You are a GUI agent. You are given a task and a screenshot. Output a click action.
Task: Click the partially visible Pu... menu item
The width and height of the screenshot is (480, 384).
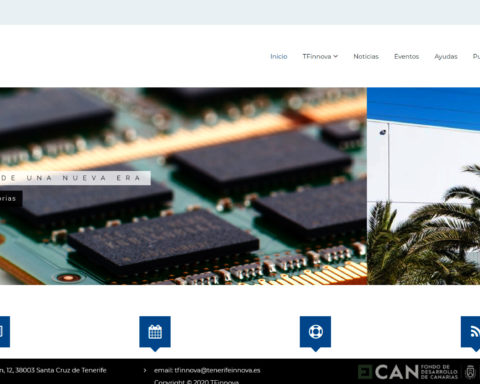coord(476,56)
